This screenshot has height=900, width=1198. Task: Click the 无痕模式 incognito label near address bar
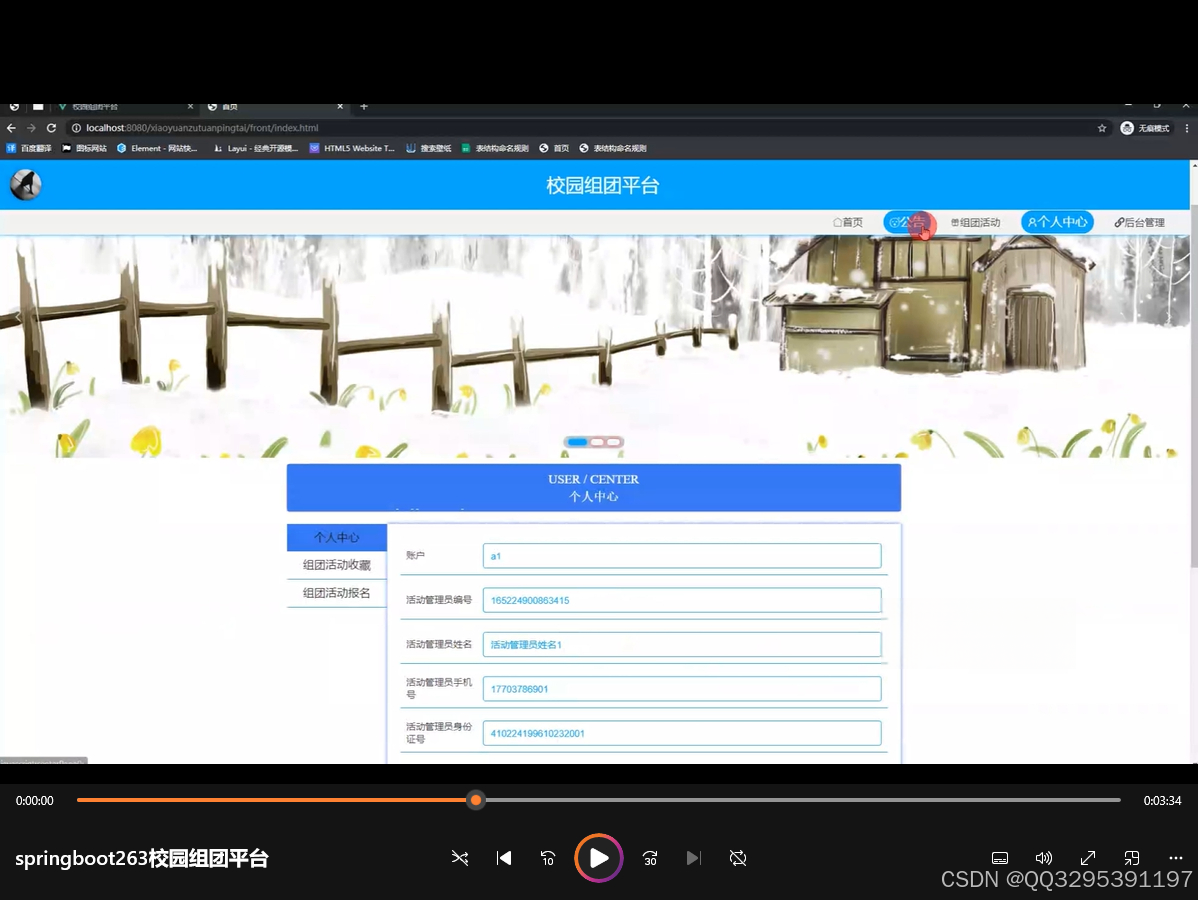pyautogui.click(x=1153, y=128)
